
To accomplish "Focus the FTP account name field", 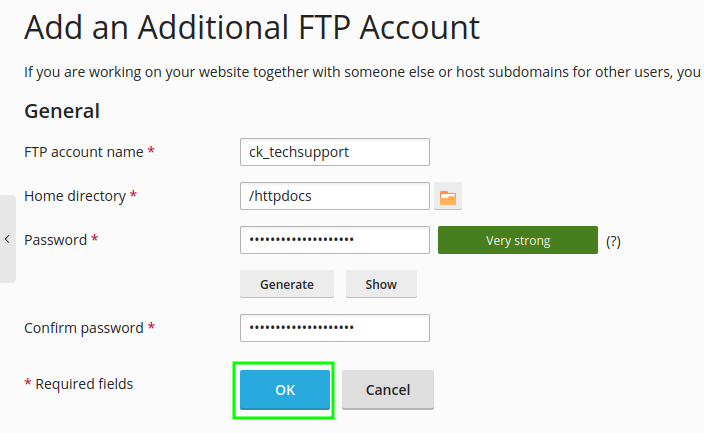I will (x=335, y=152).
